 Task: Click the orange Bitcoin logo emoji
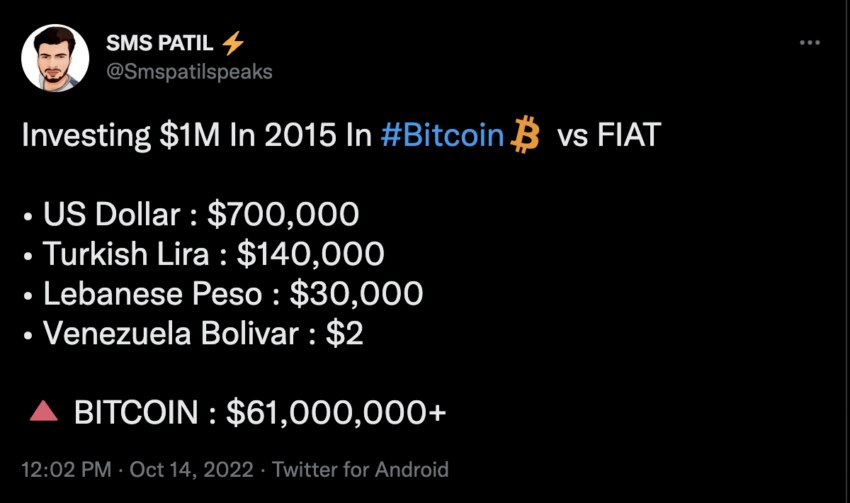[x=525, y=135]
